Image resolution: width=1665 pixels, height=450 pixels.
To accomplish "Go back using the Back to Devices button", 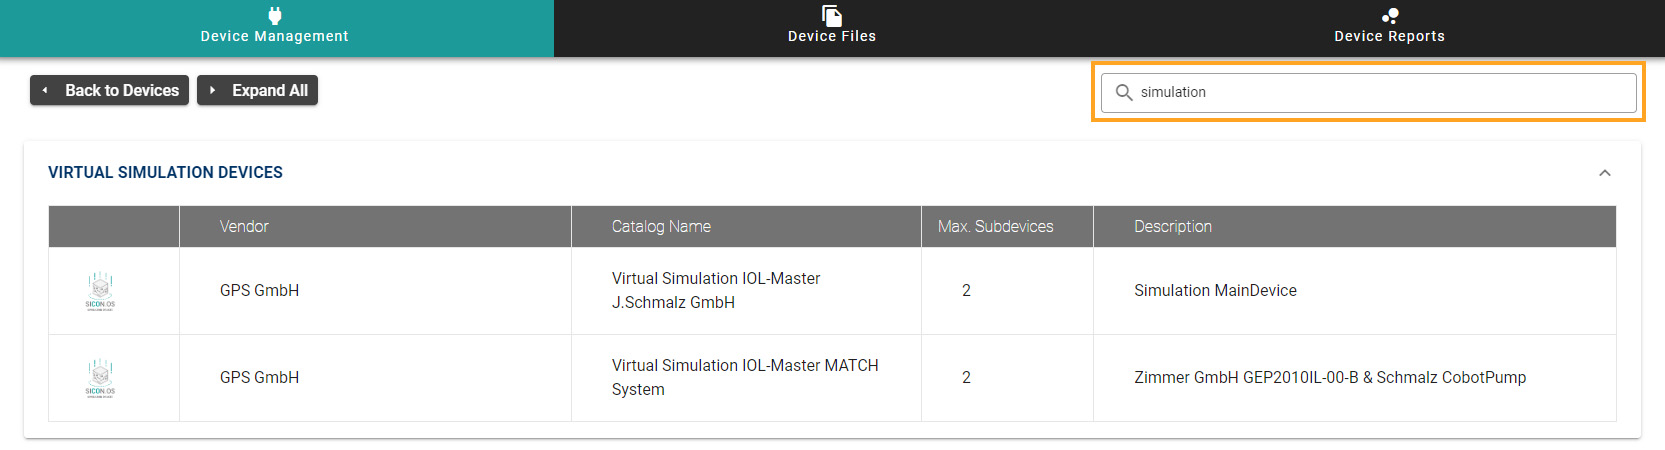I will (x=110, y=90).
